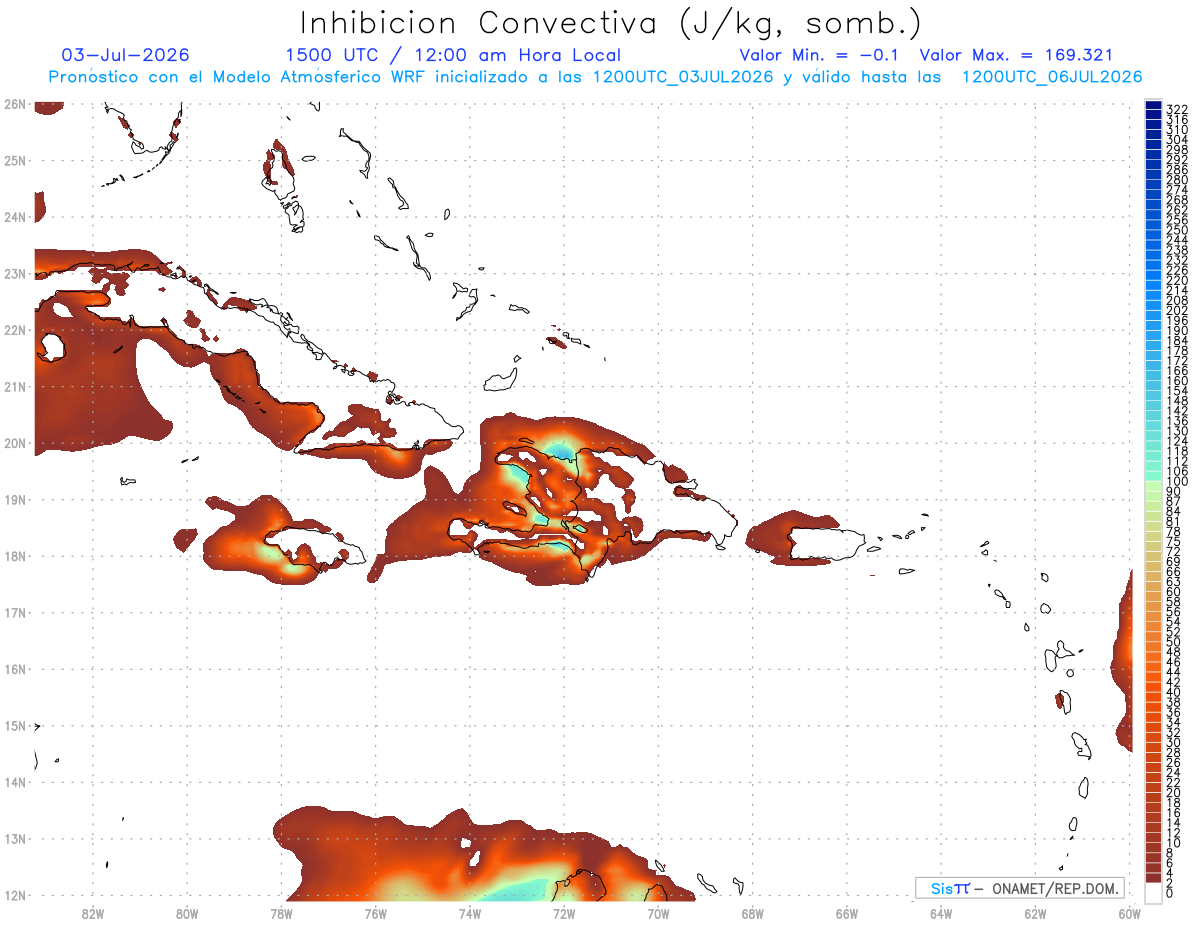Click the '72W' longitude label
This screenshot has width=1200, height=927.
563,912
